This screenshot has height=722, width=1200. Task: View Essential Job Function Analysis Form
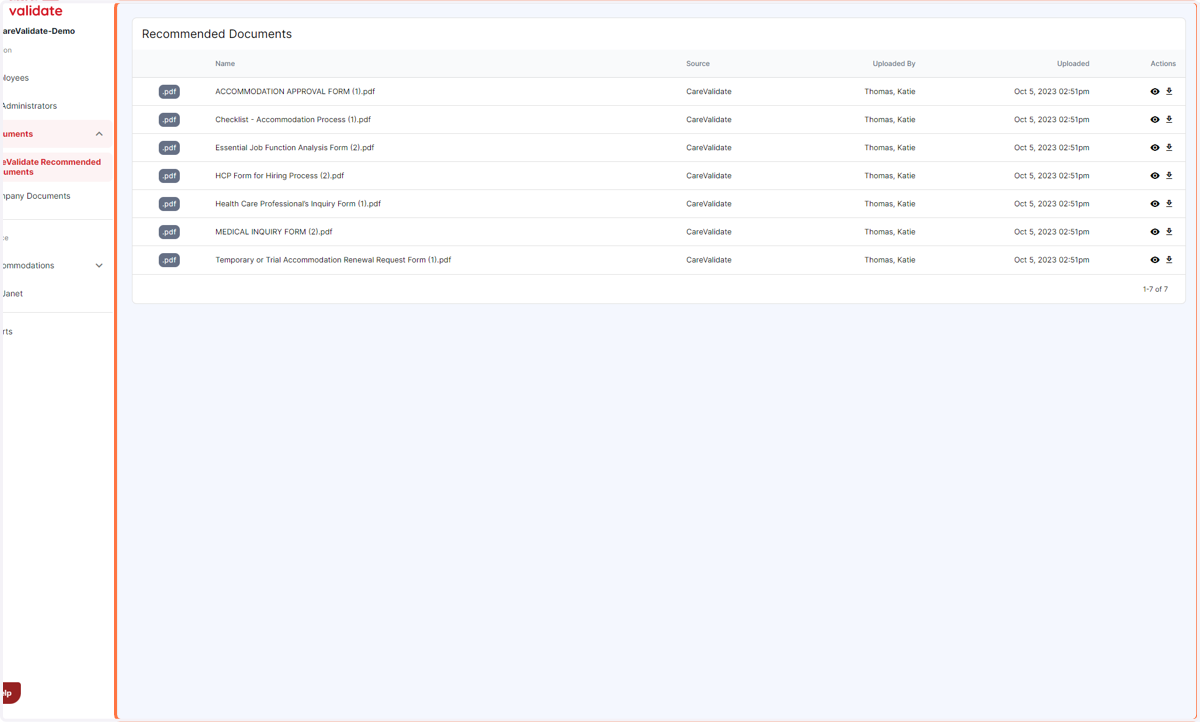[1155, 148]
